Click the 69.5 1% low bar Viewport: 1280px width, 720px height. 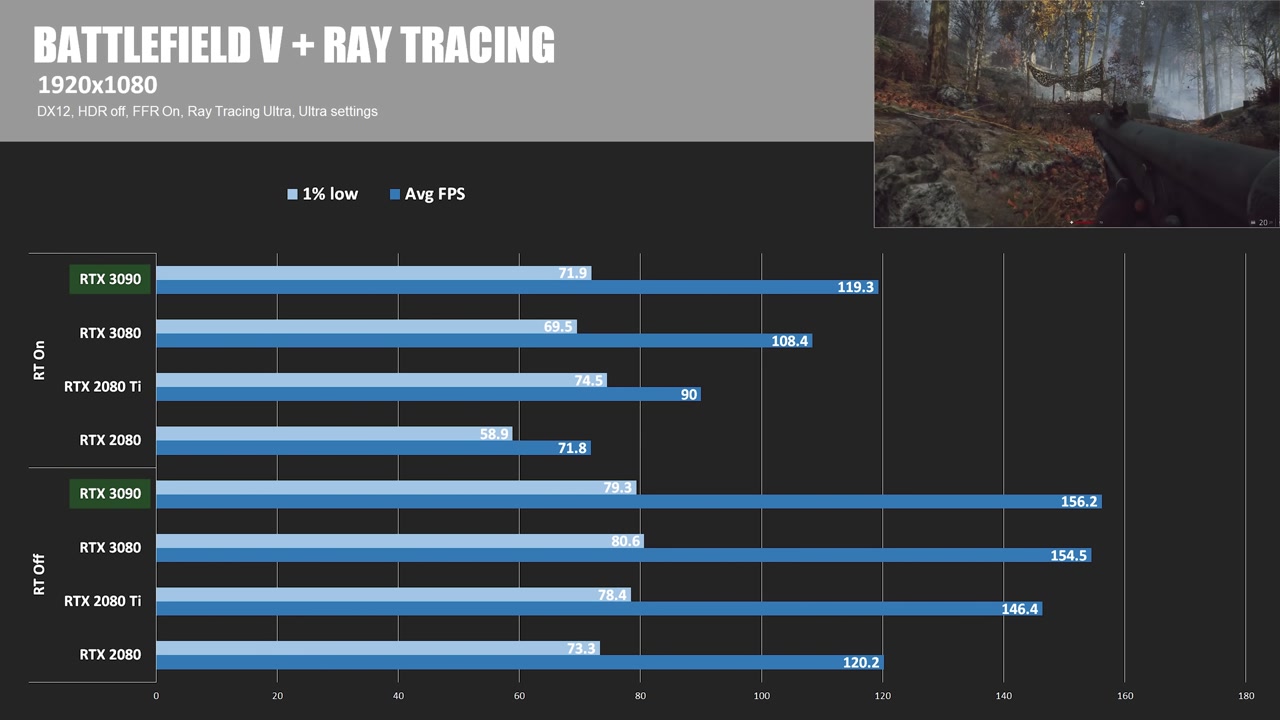tap(366, 327)
